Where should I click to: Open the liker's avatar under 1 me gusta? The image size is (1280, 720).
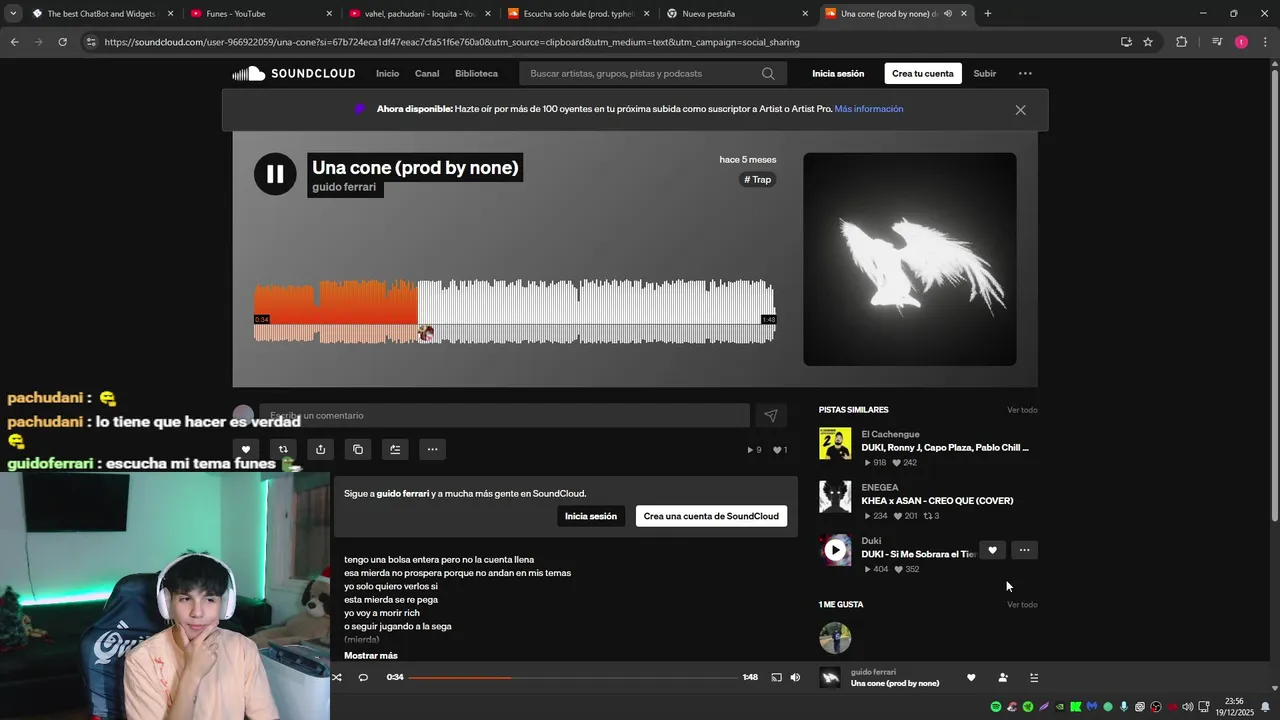(x=835, y=637)
